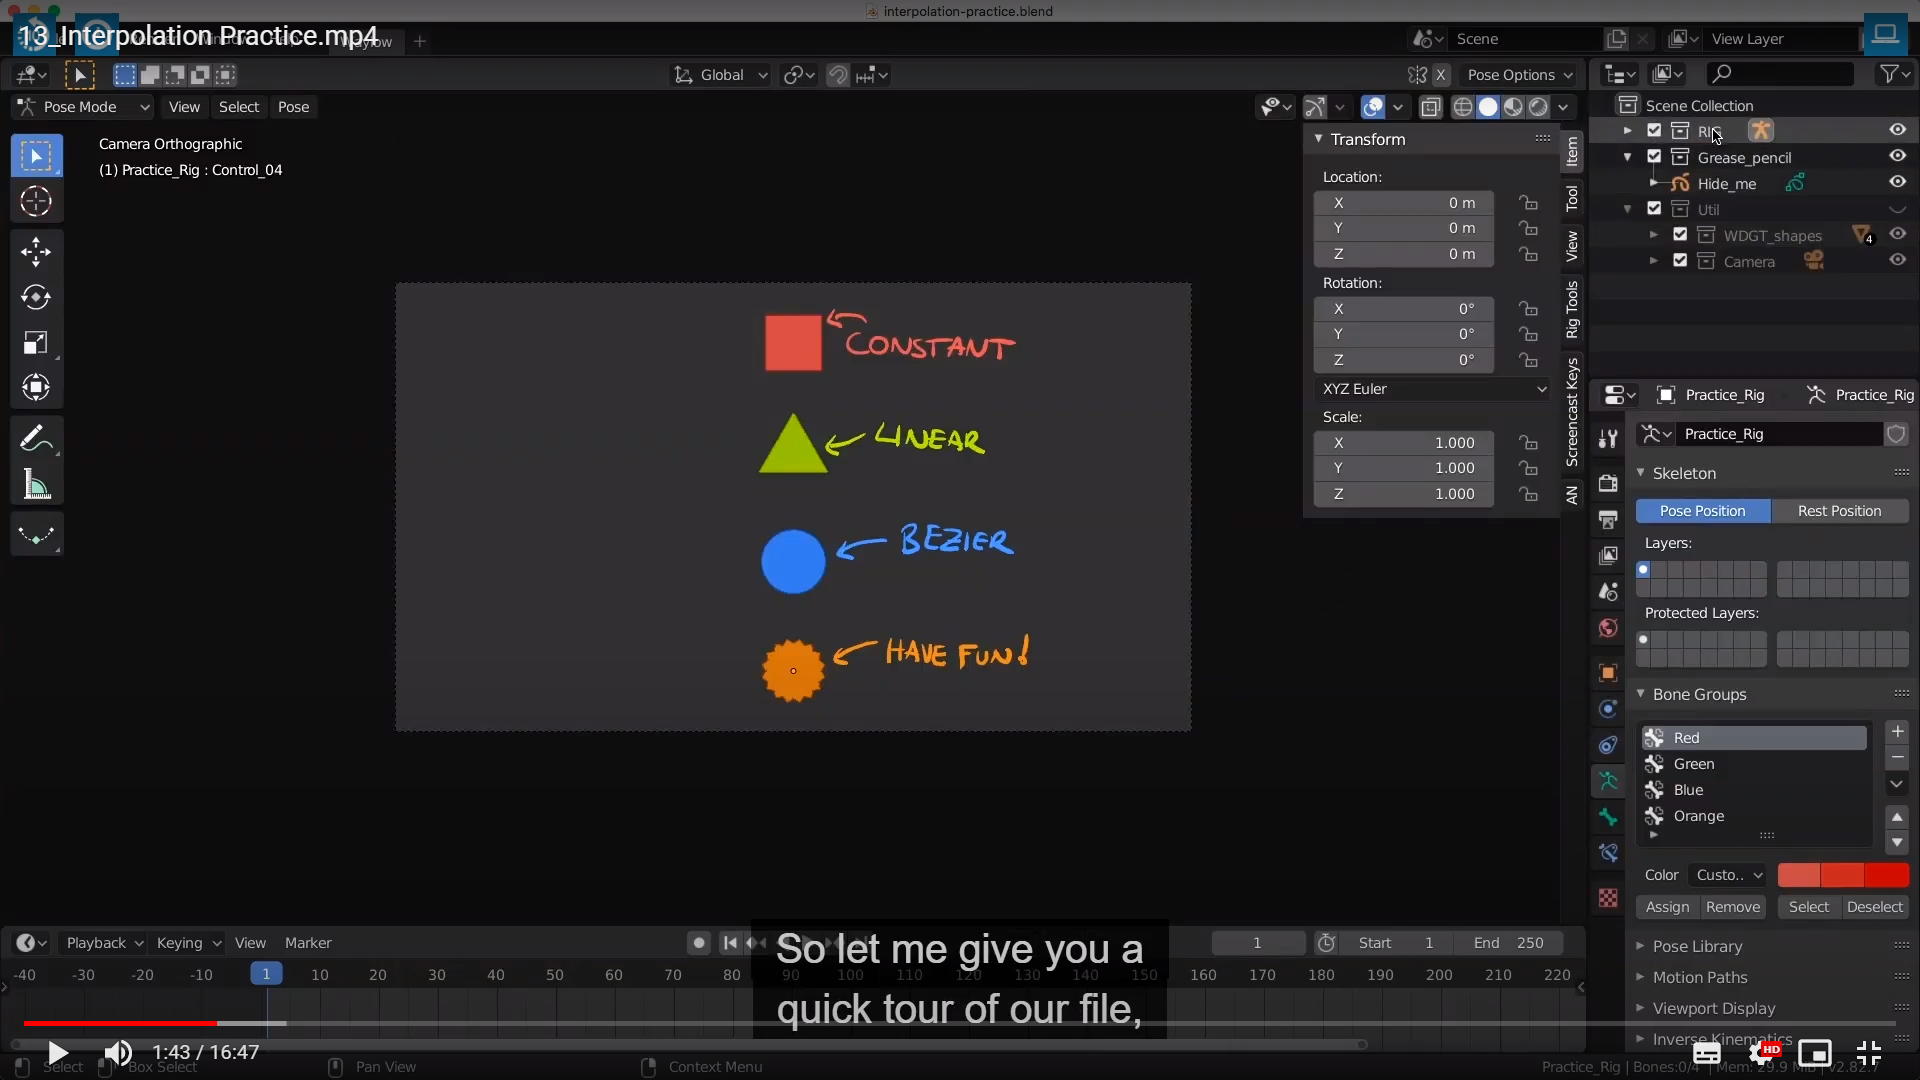Uncheck the Camera collection checkbox

pos(1680,261)
